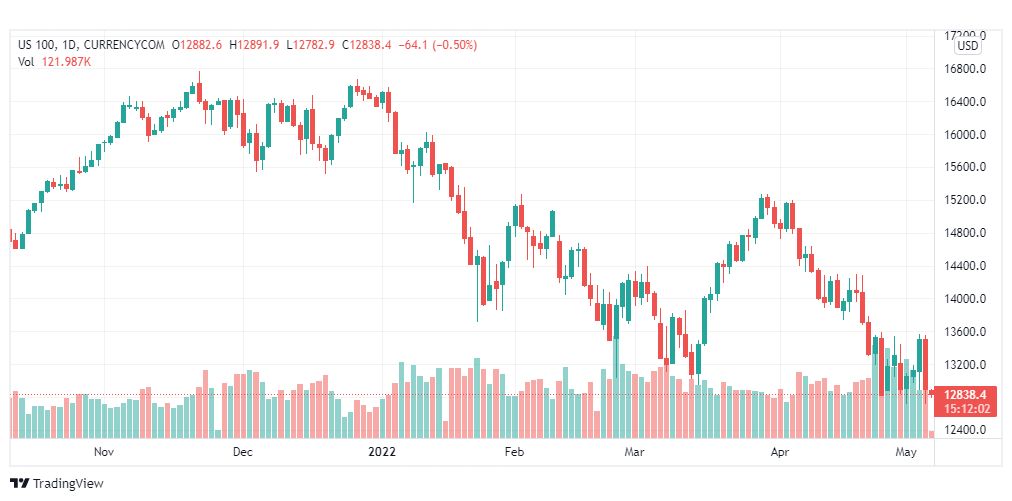The image size is (1012, 501).
Task: Select the 2022 date label on time axis
Action: pyautogui.click(x=381, y=452)
